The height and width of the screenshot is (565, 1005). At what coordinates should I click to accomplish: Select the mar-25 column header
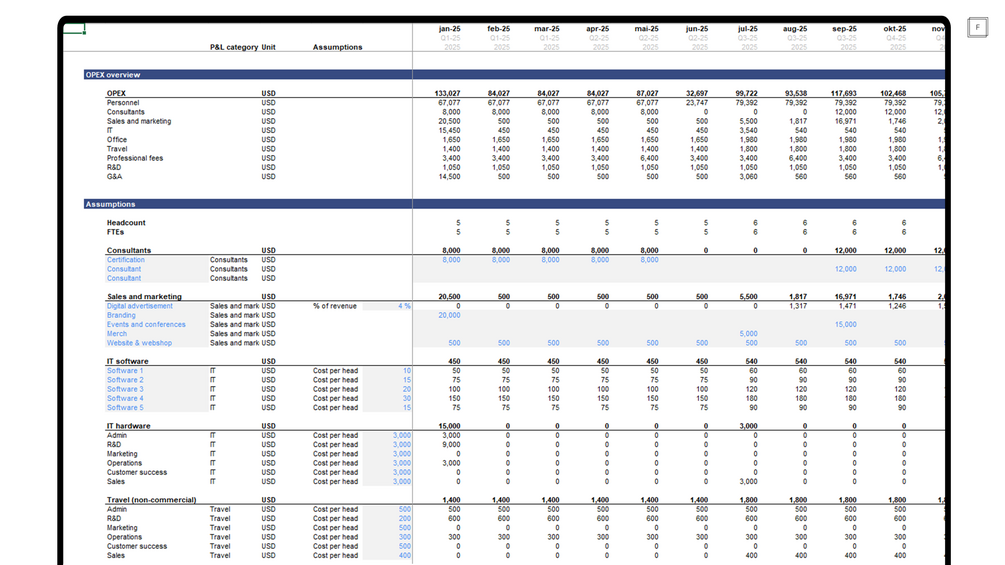coord(547,29)
